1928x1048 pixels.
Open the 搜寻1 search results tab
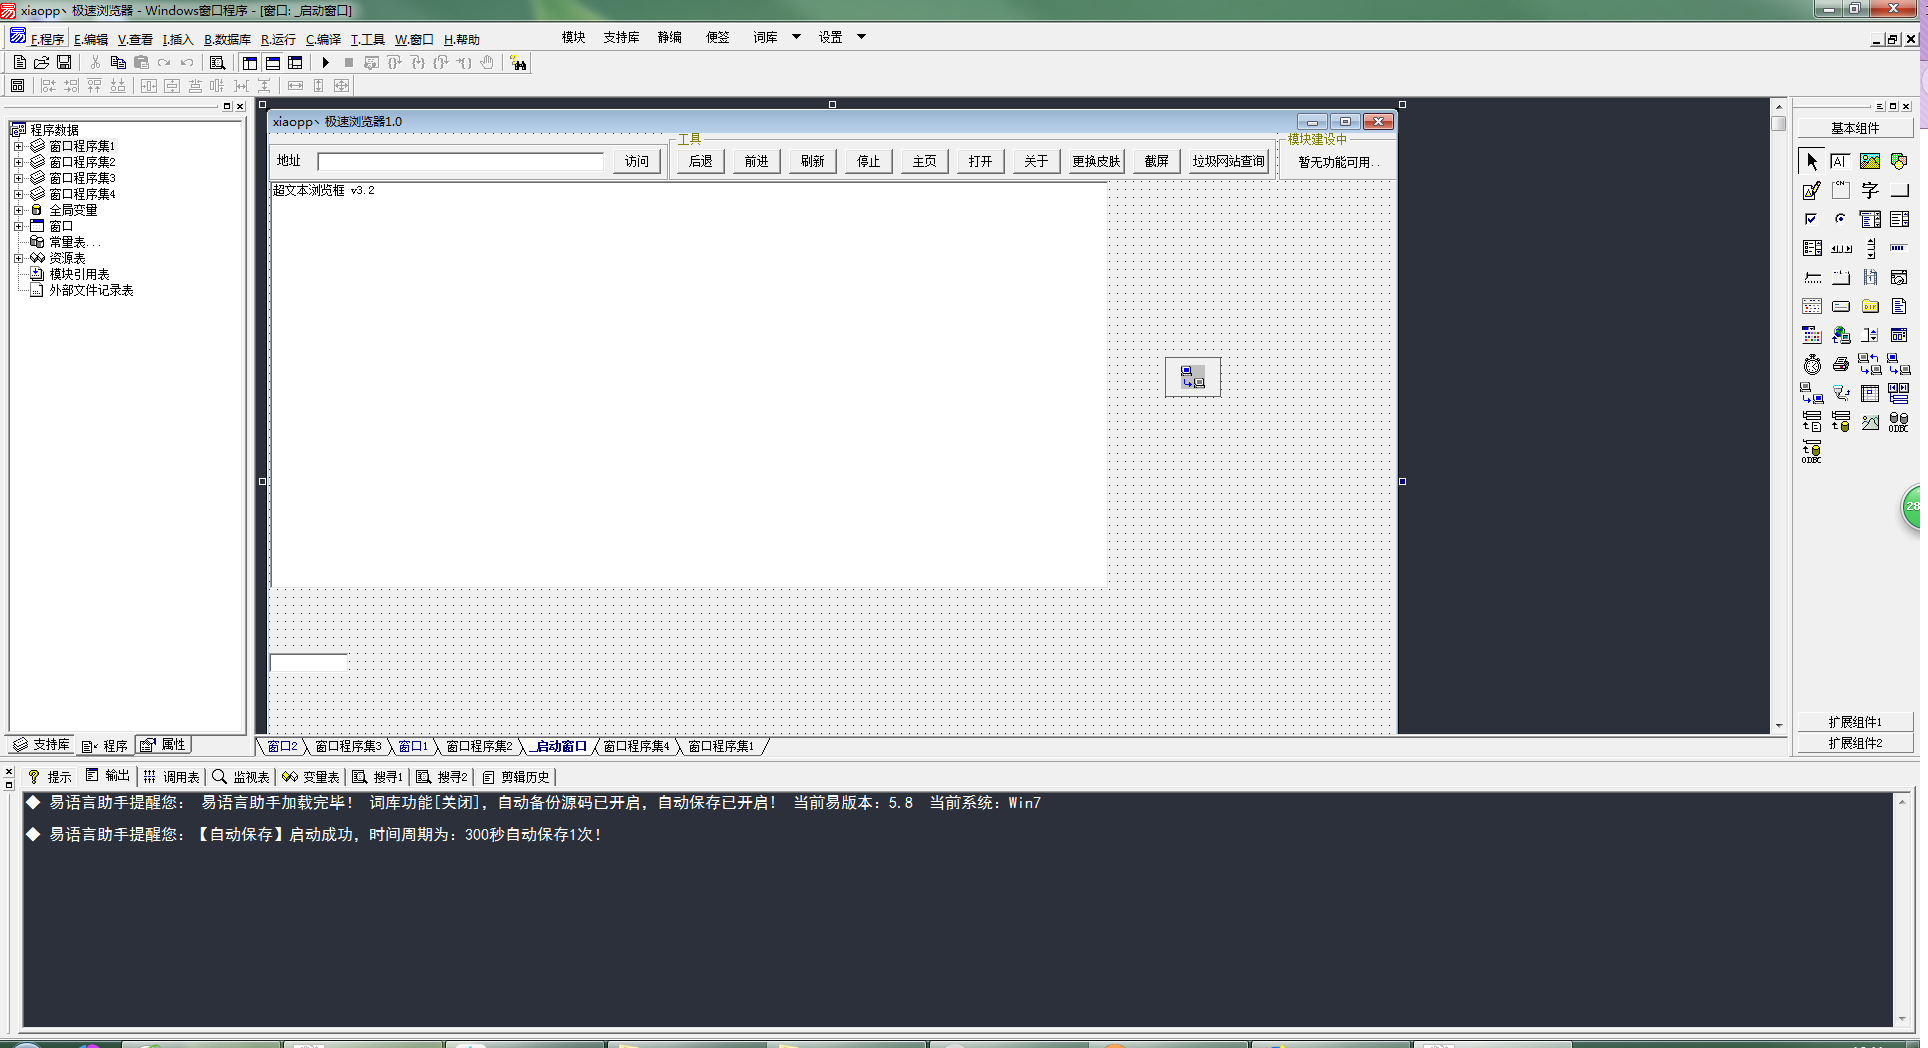click(378, 776)
